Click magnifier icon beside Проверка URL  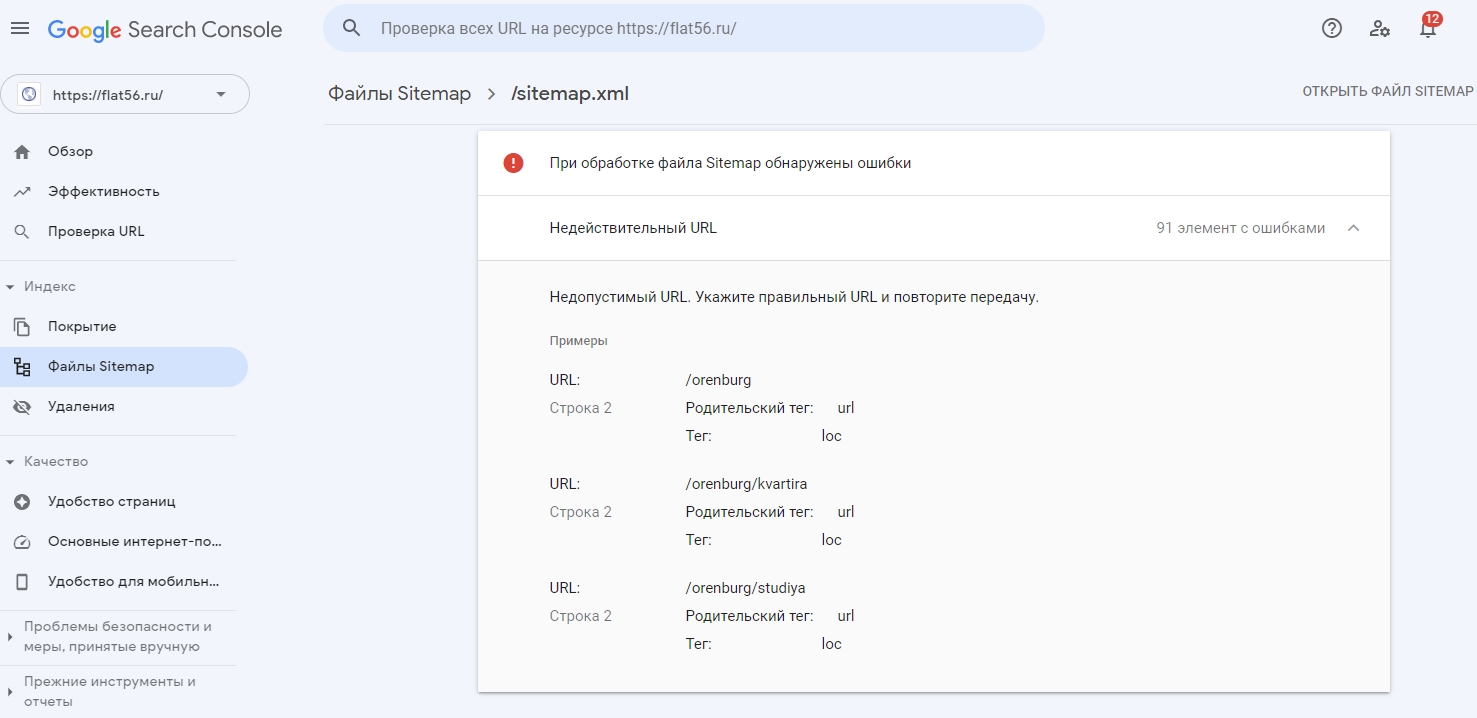(x=22, y=232)
